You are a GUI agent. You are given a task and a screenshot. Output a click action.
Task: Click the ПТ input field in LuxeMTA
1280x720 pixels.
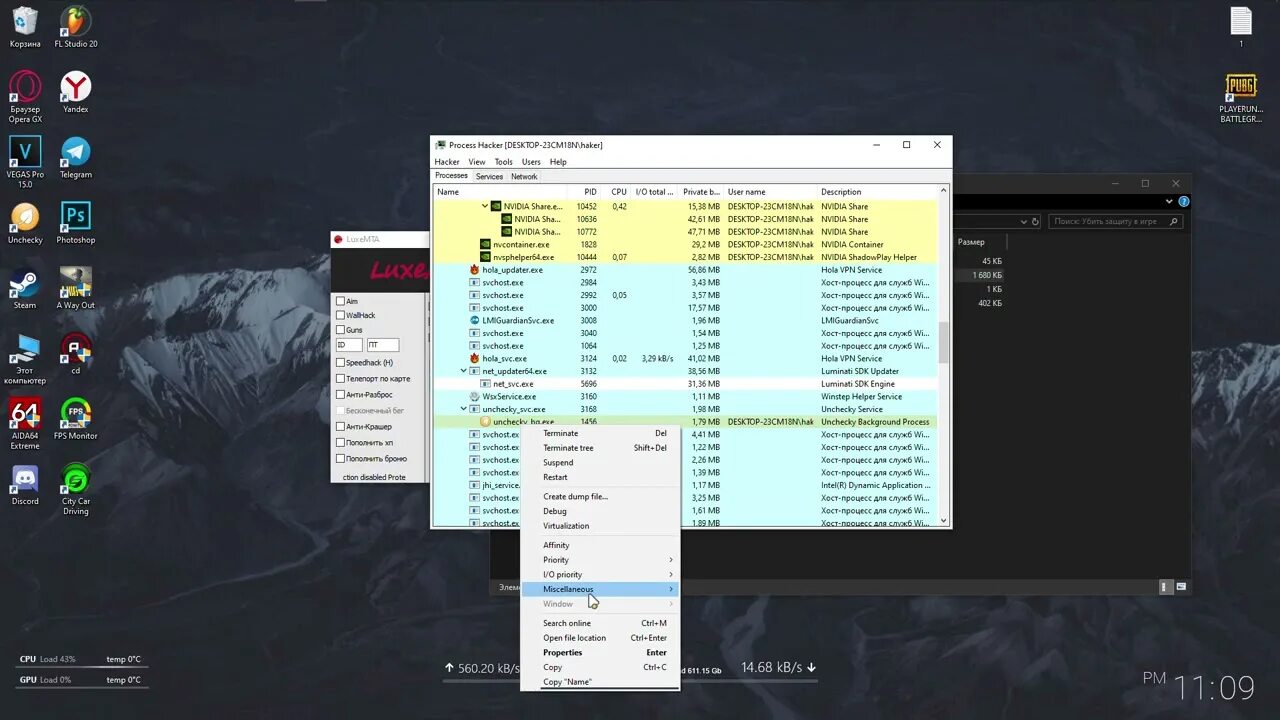(383, 345)
